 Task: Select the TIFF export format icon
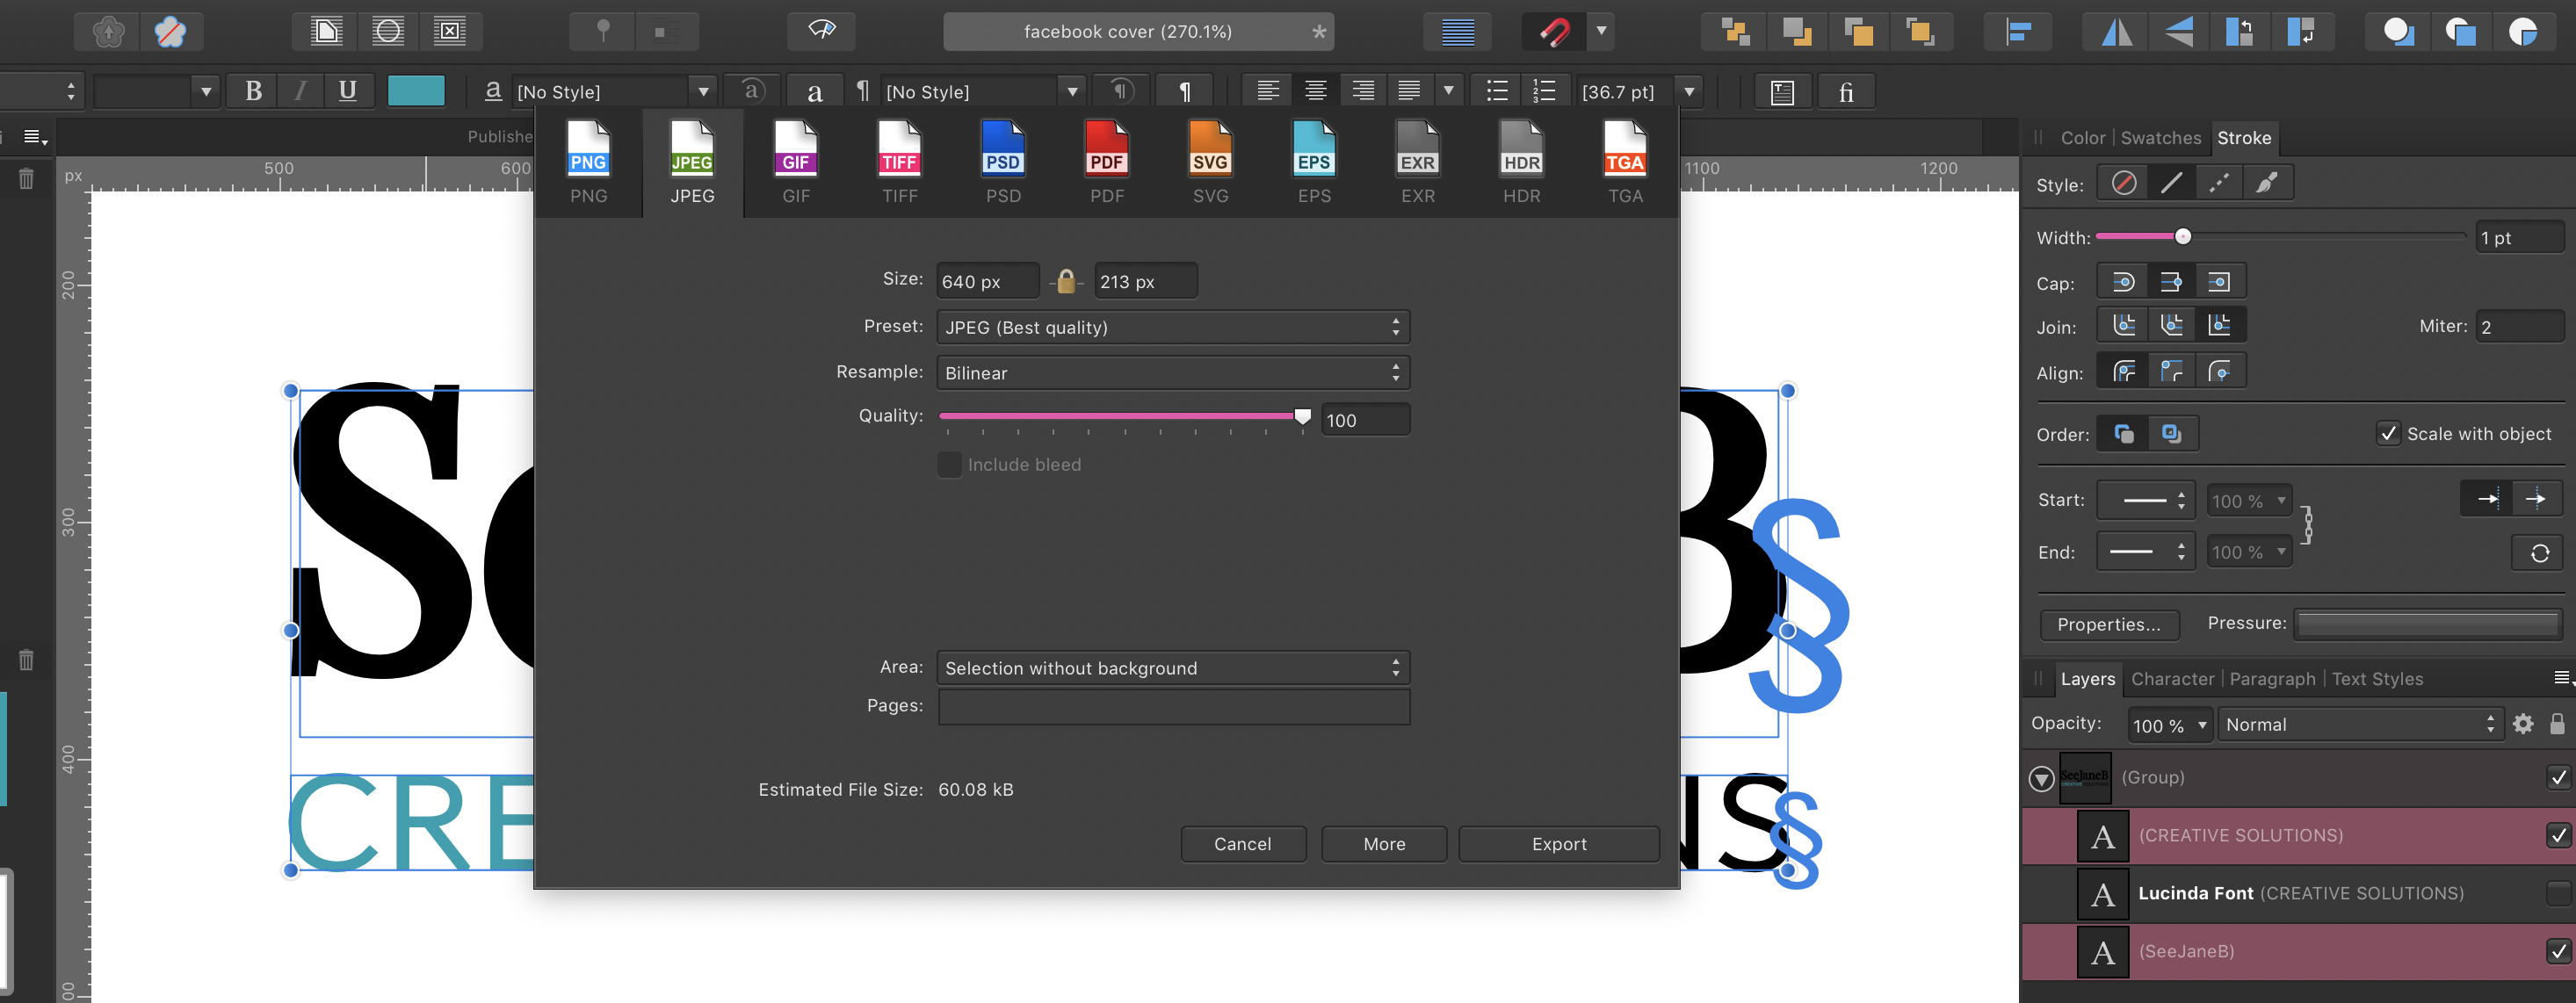[x=899, y=150]
